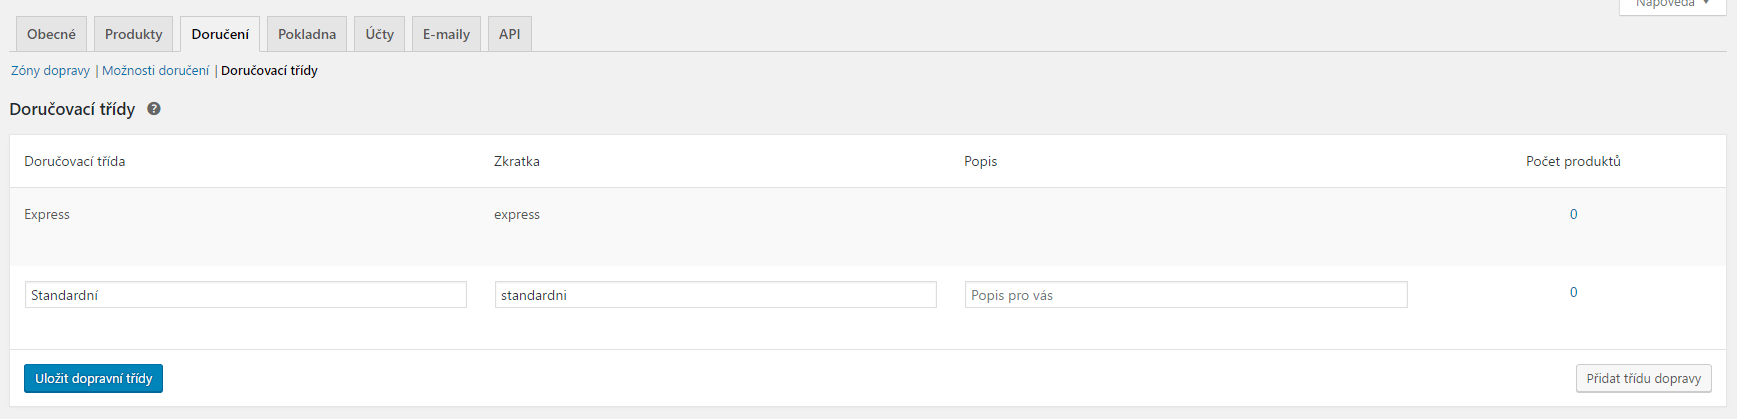Focus the Standardní class name field
Screen dimensions: 1737x419
tap(245, 295)
